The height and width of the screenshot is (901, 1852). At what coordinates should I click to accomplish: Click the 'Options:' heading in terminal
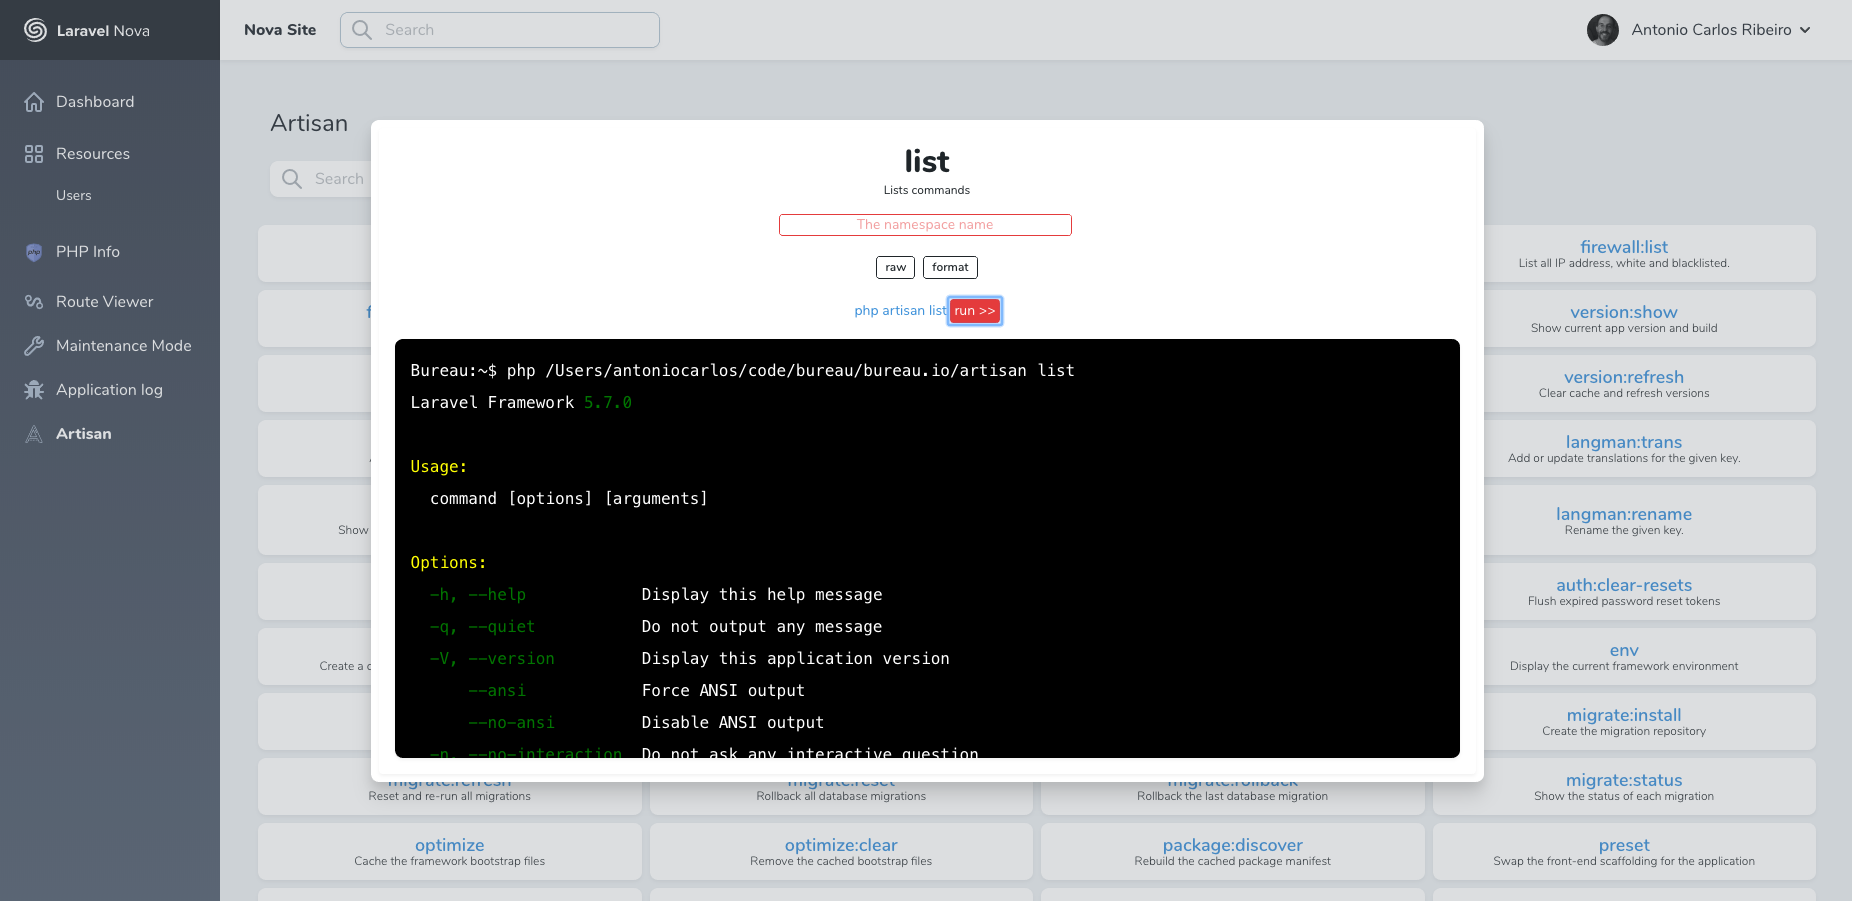(448, 562)
